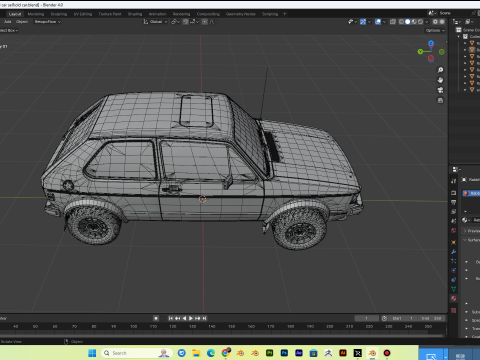Open the Global transform orientation dropdown
The width and height of the screenshot is (480, 360).
tap(155, 22)
